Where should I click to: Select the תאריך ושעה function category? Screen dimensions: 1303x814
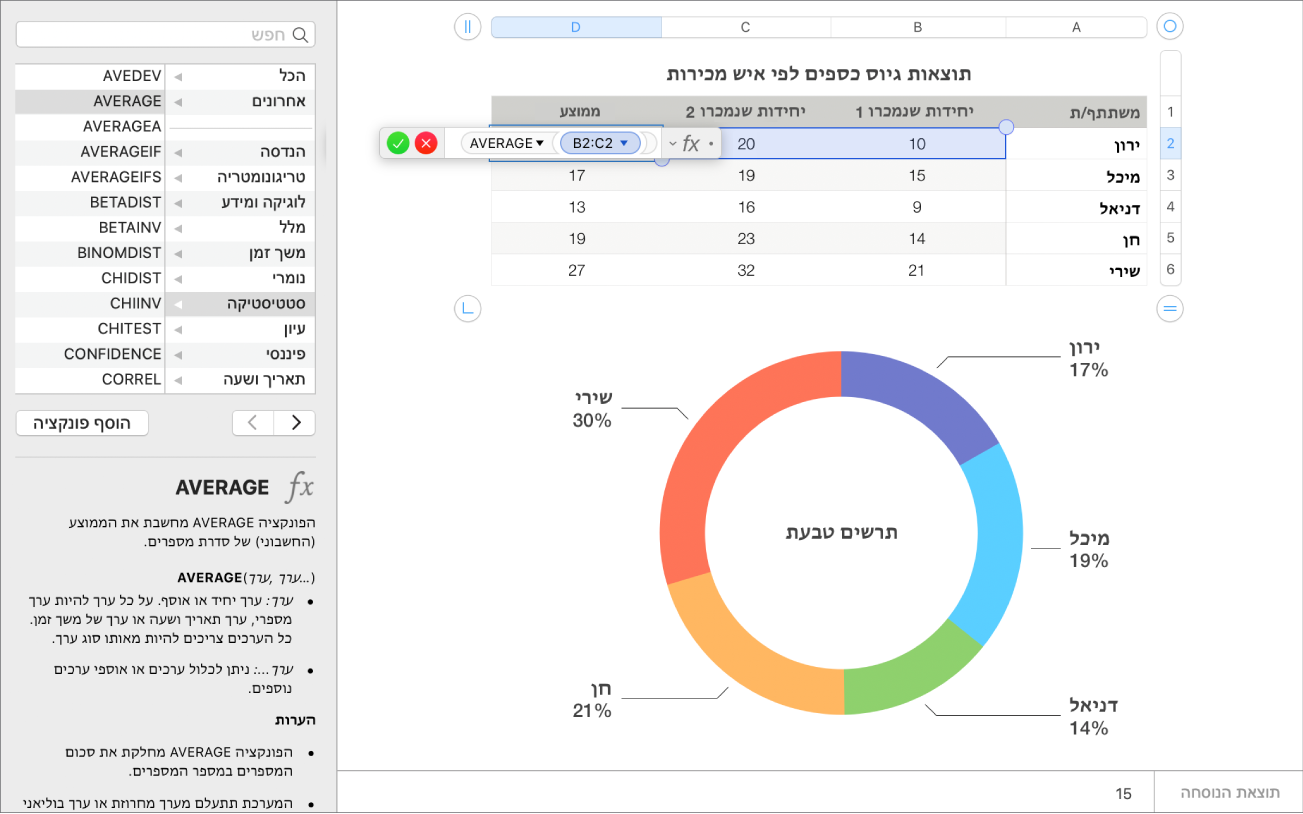(240, 380)
